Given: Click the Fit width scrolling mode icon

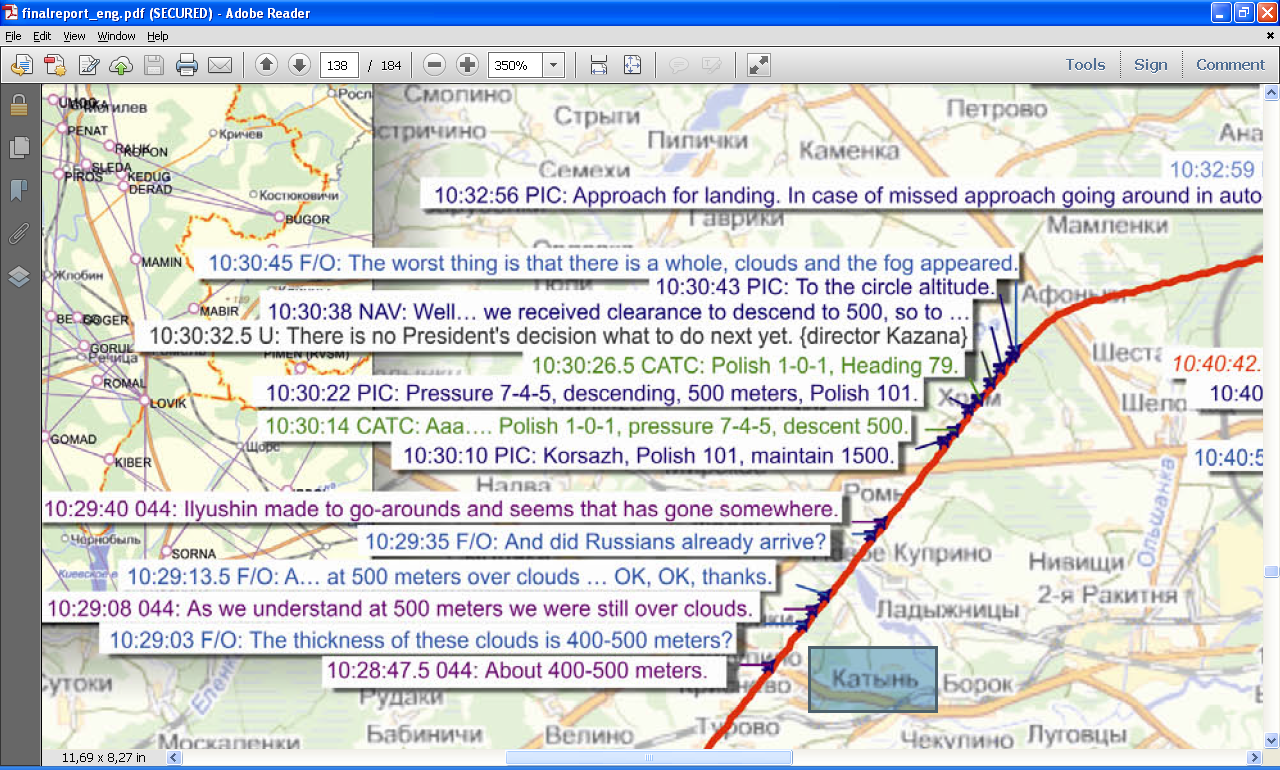Looking at the screenshot, I should [599, 65].
